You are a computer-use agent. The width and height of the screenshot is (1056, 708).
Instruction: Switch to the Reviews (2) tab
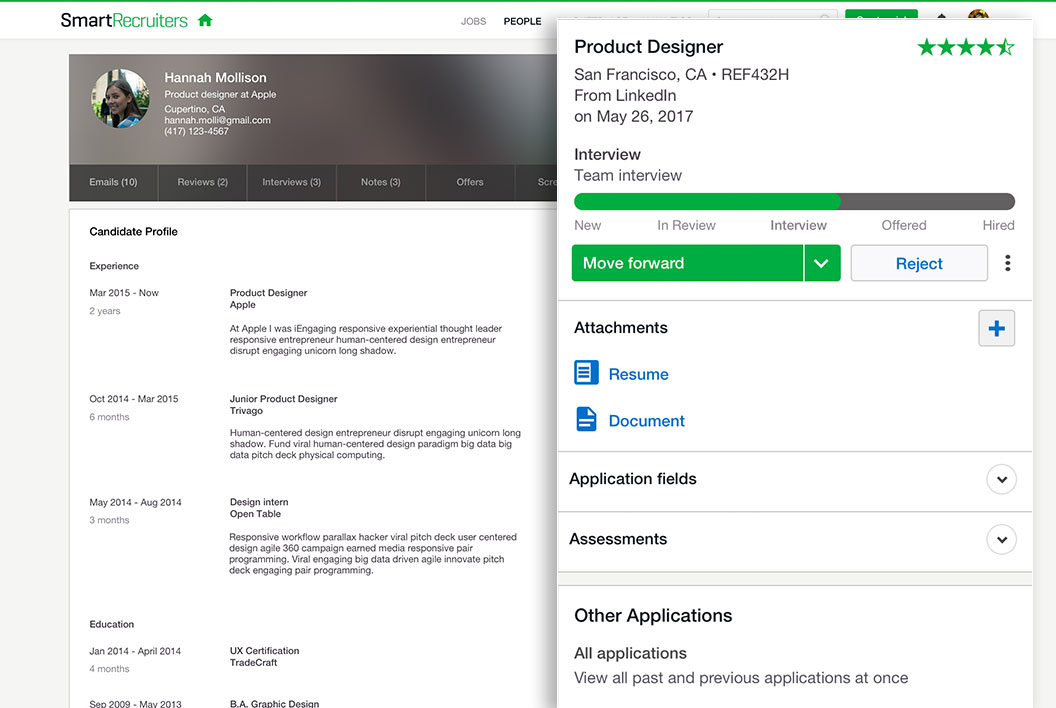tap(202, 182)
